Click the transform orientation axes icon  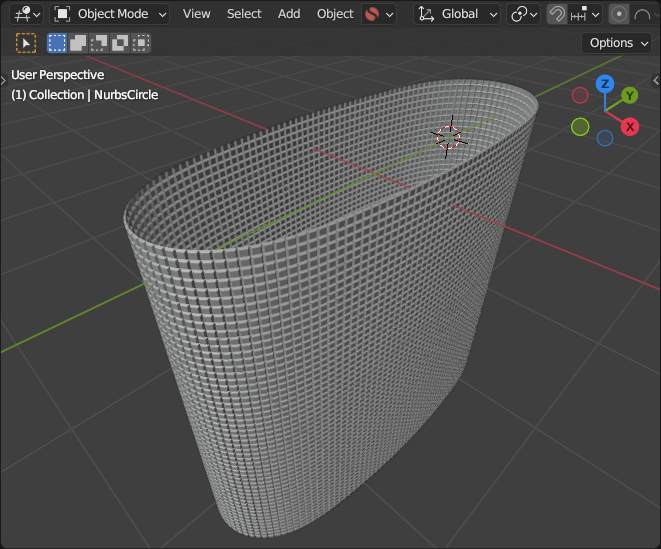click(426, 14)
